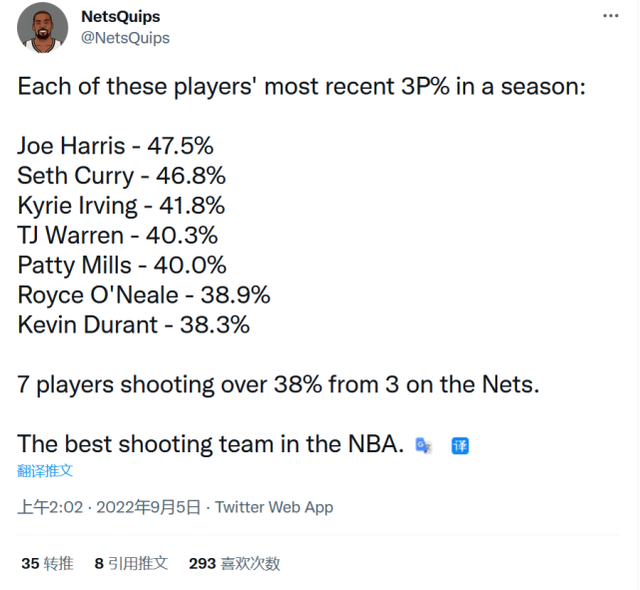View the 293 喜欢次数 likes list
The height and width of the screenshot is (590, 640).
click(x=234, y=563)
